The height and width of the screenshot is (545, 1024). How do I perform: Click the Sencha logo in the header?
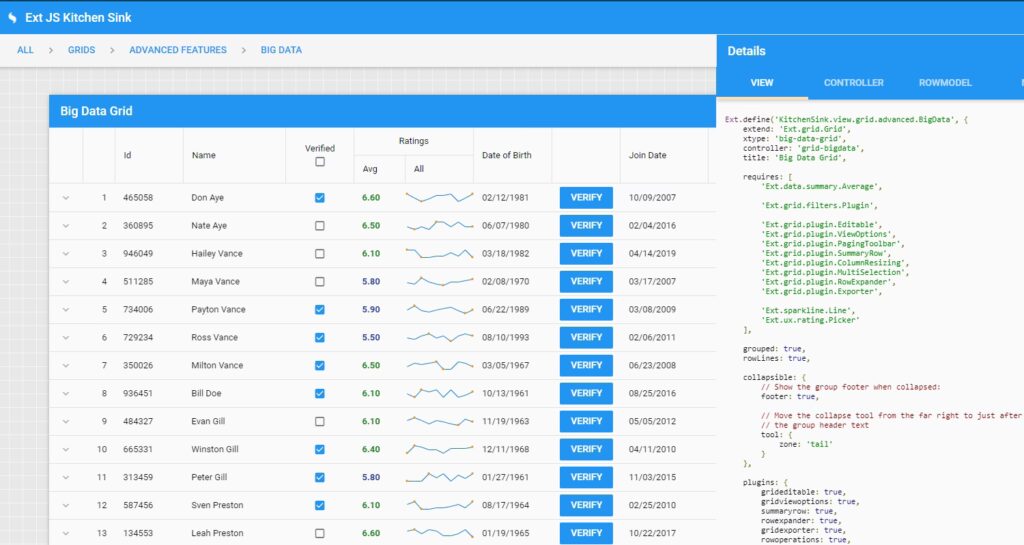(x=12, y=18)
